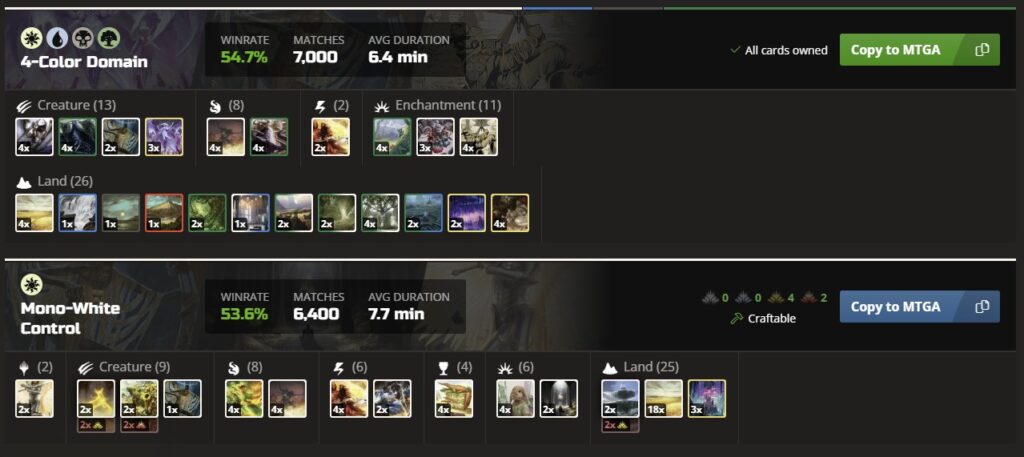Click the black mana icon on 4-Color Domain
This screenshot has width=1024, height=457.
(83, 39)
